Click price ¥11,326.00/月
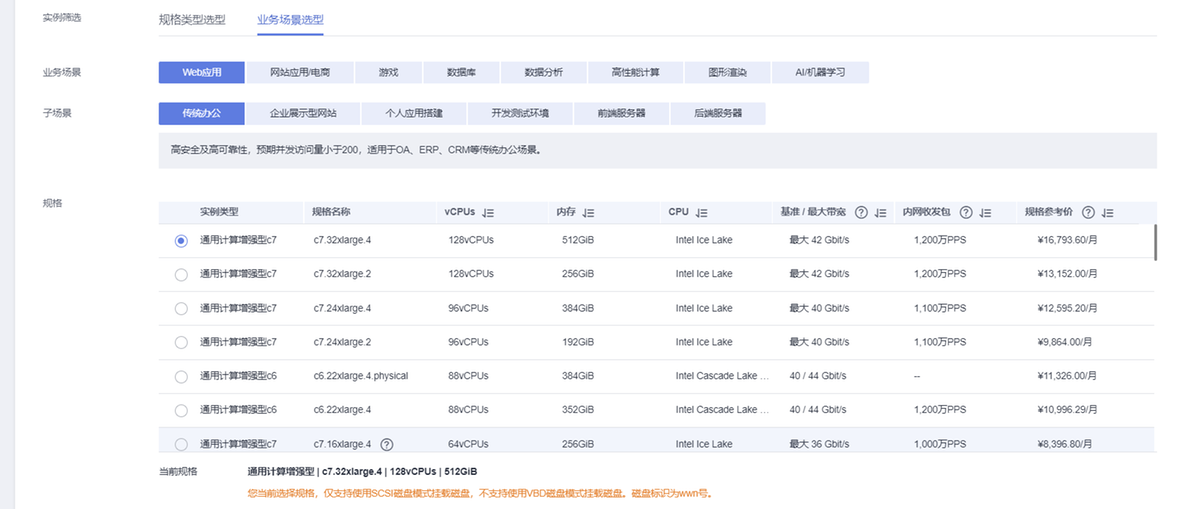Viewport: 1199px width, 509px height. point(1067,376)
